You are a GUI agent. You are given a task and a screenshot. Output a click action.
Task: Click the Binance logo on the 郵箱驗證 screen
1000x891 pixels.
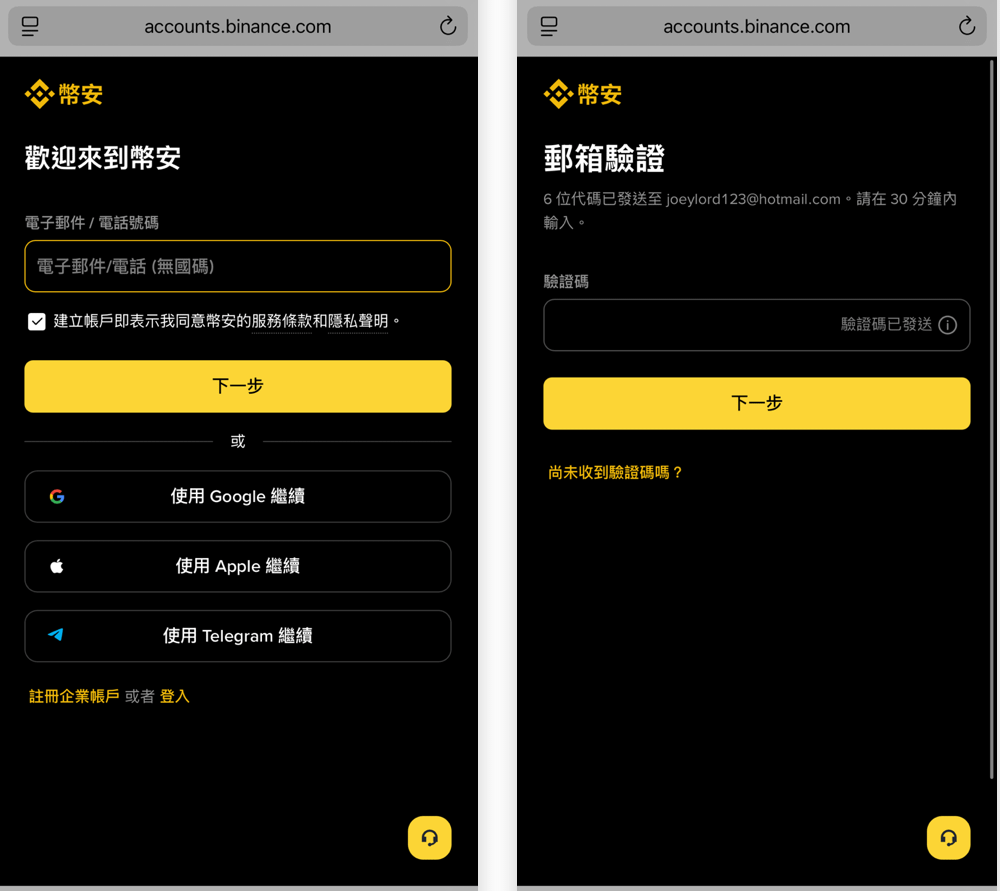click(x=583, y=94)
